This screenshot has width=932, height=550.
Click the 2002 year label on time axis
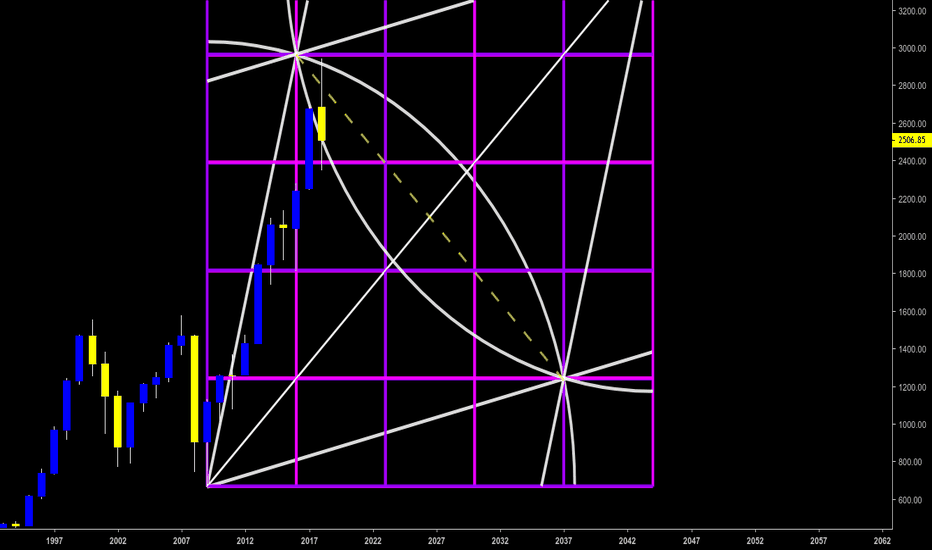118,540
